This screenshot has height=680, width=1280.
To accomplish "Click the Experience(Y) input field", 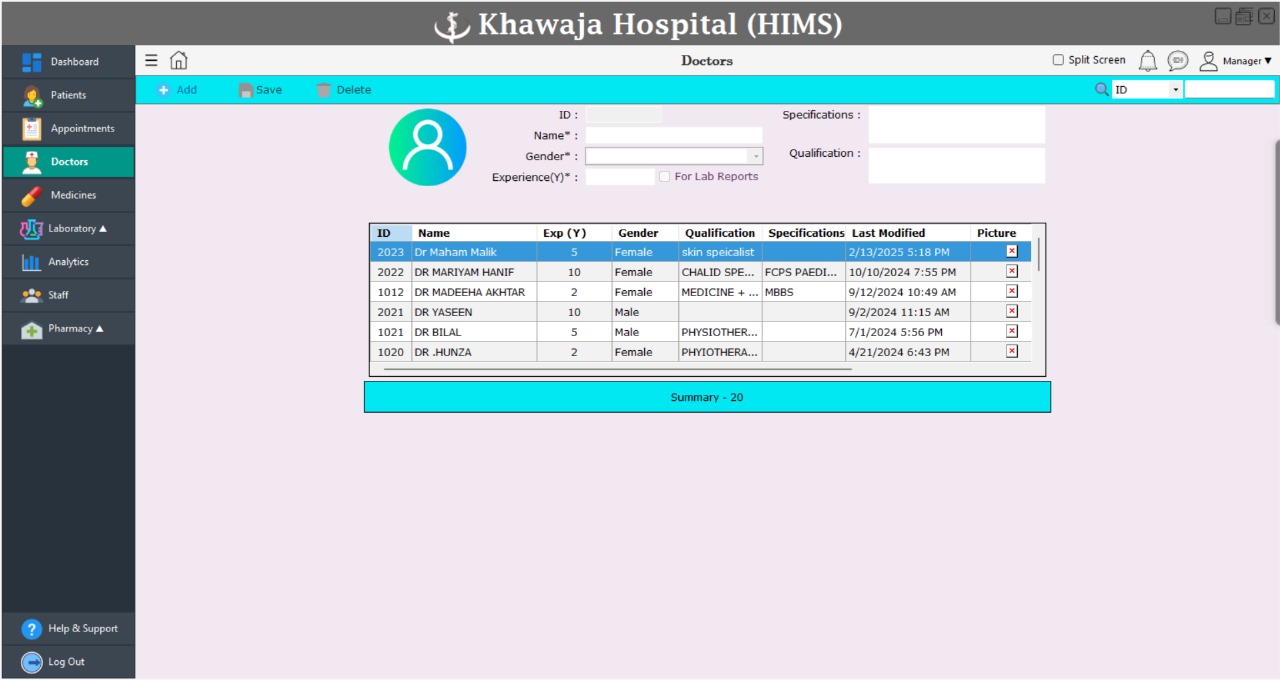I will point(620,177).
